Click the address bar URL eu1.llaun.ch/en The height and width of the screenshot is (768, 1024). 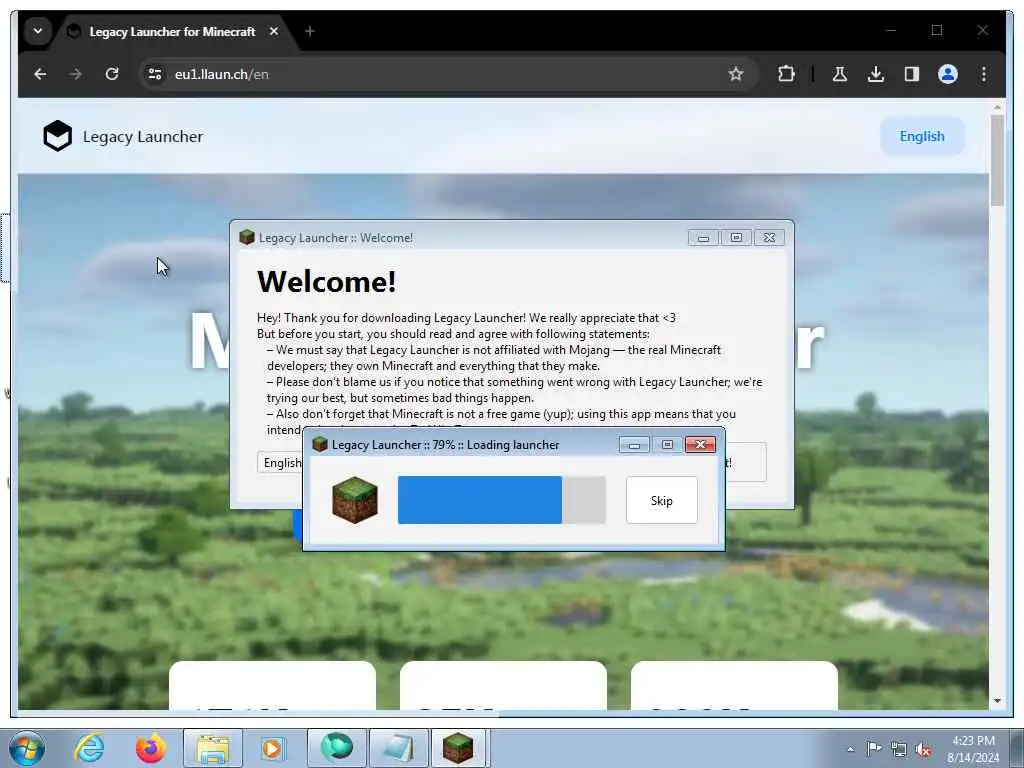click(221, 74)
